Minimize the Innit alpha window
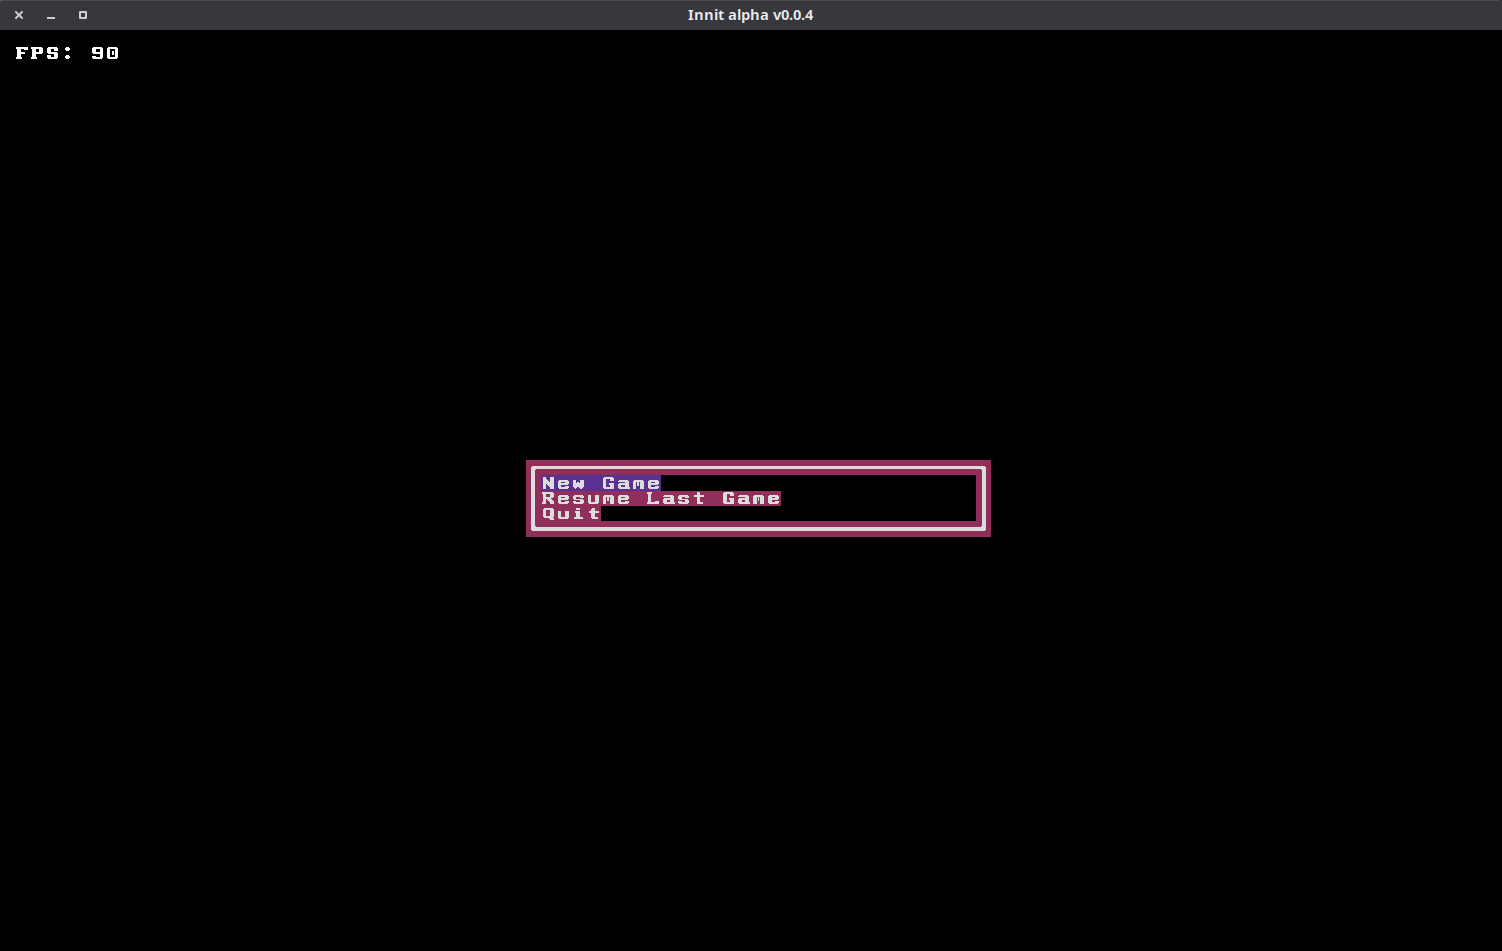The height and width of the screenshot is (951, 1502). point(51,15)
